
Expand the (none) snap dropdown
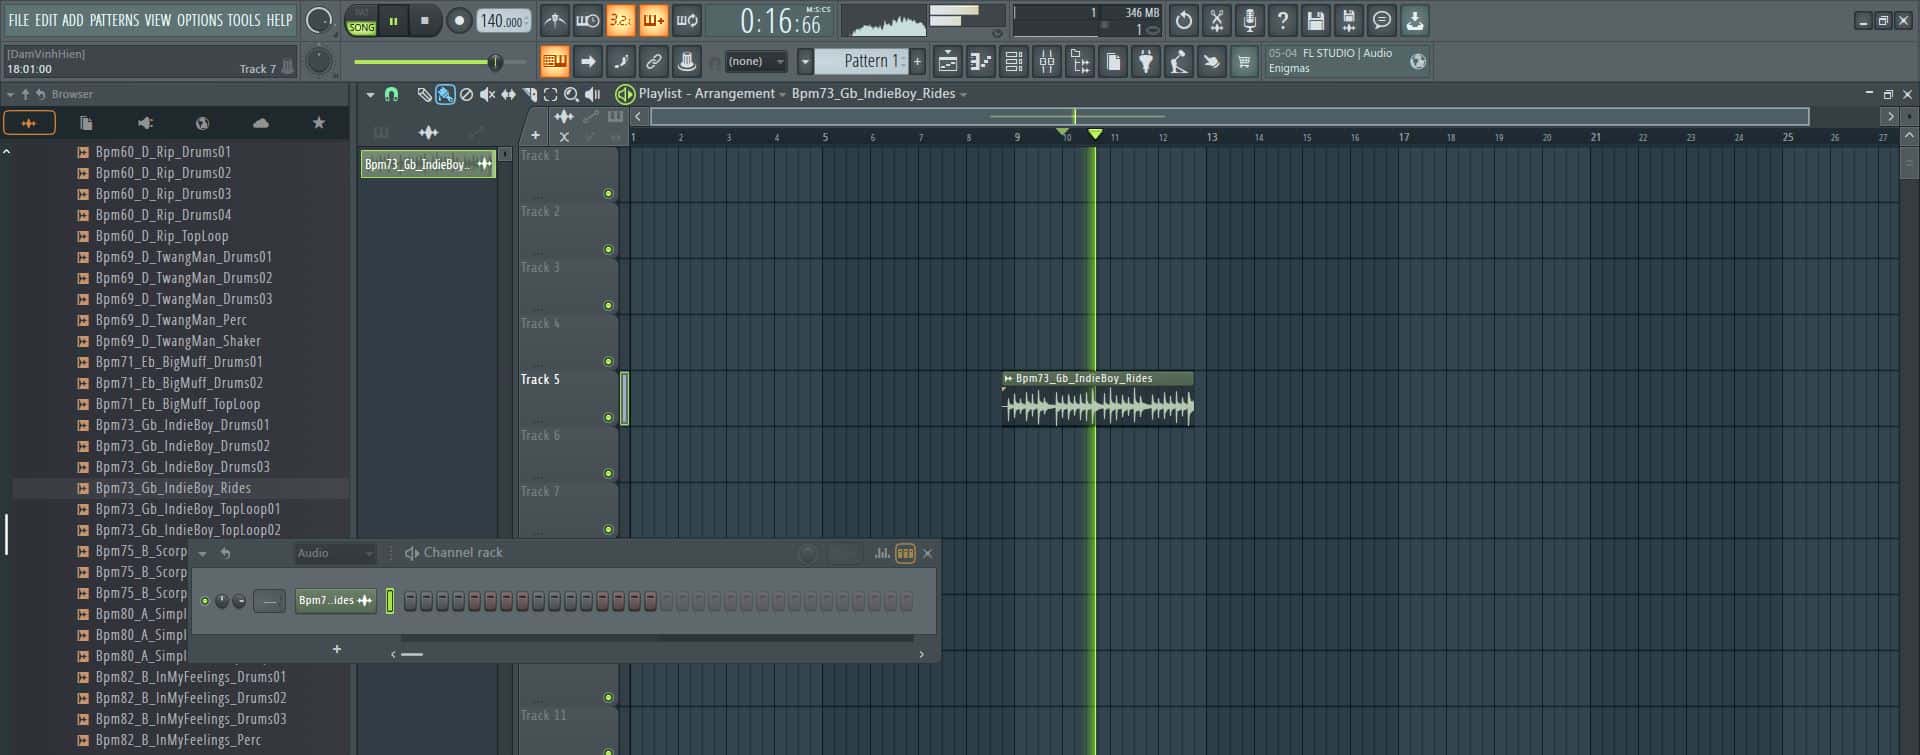(757, 62)
